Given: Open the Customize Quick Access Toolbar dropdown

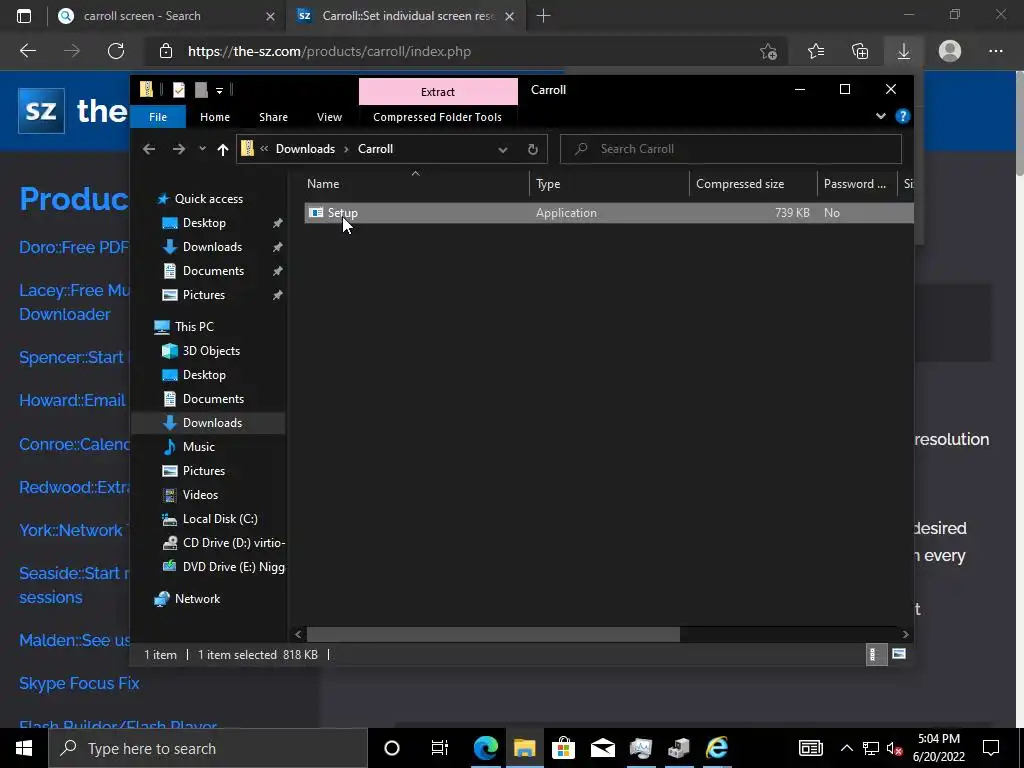Looking at the screenshot, I should pos(219,90).
